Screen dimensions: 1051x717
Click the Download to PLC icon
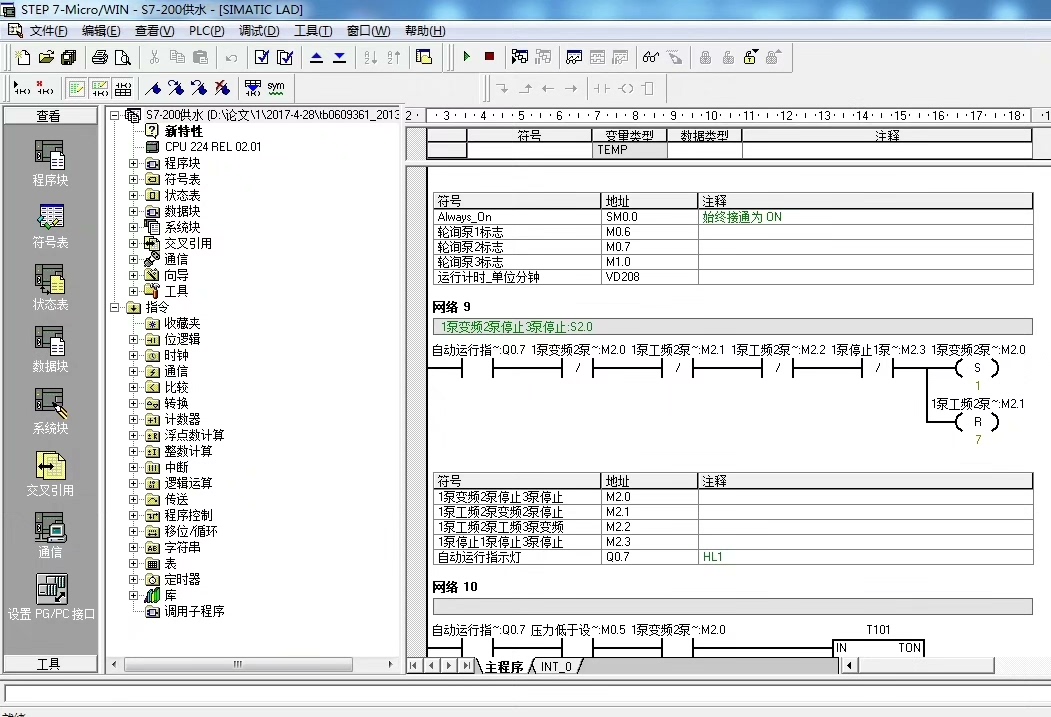(x=340, y=58)
